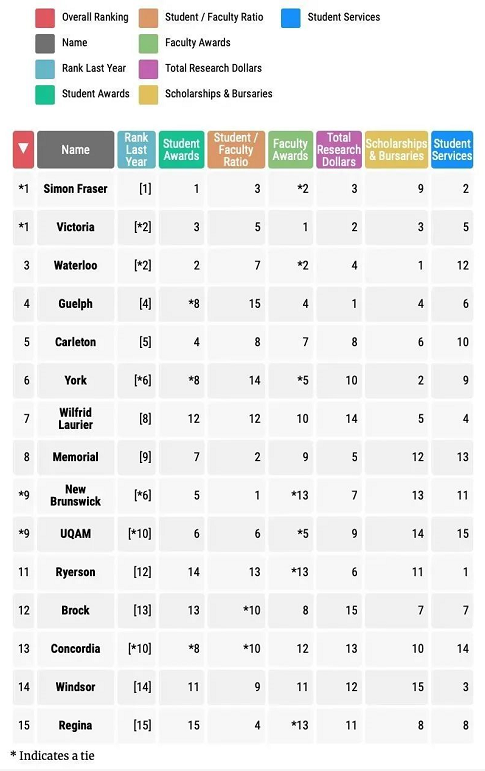Sort by the red Overall Ranking arrow header

pos(23,149)
